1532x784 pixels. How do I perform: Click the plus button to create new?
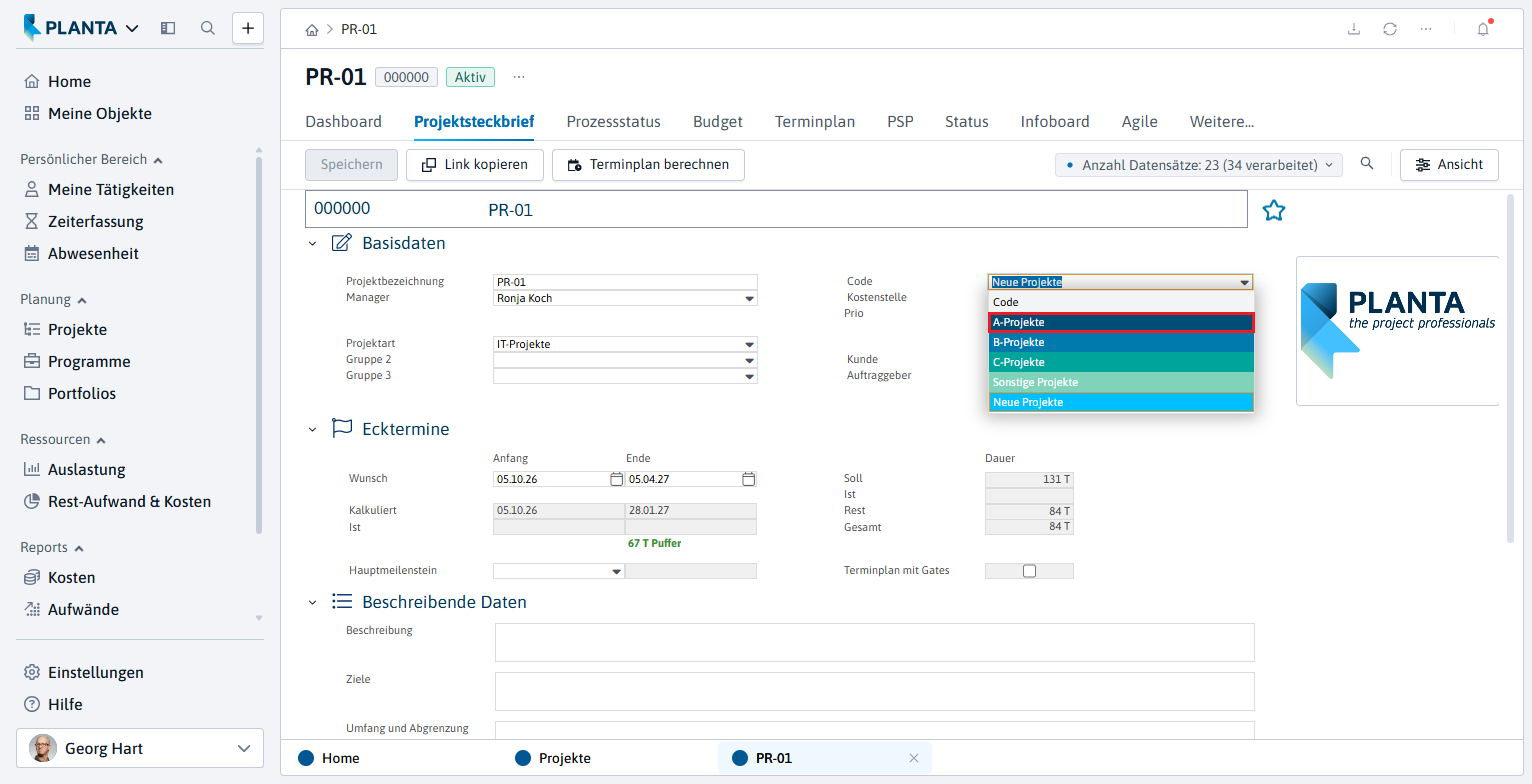pos(248,28)
